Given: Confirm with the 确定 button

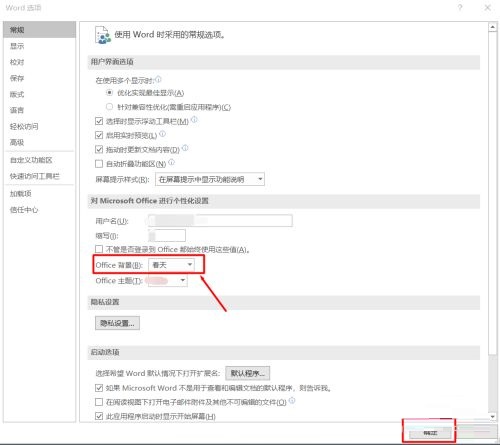Looking at the screenshot, I should pyautogui.click(x=430, y=433).
